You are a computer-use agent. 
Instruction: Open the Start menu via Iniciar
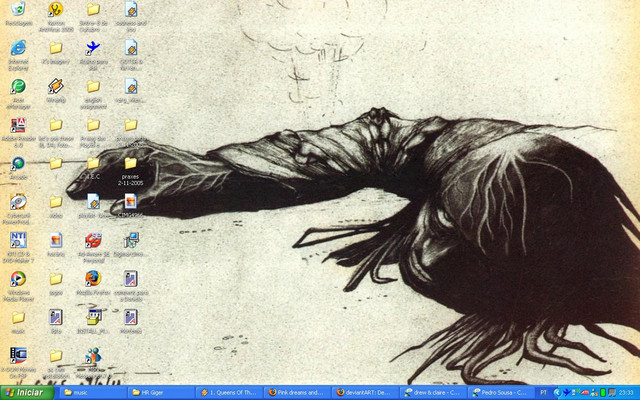click(x=27, y=393)
